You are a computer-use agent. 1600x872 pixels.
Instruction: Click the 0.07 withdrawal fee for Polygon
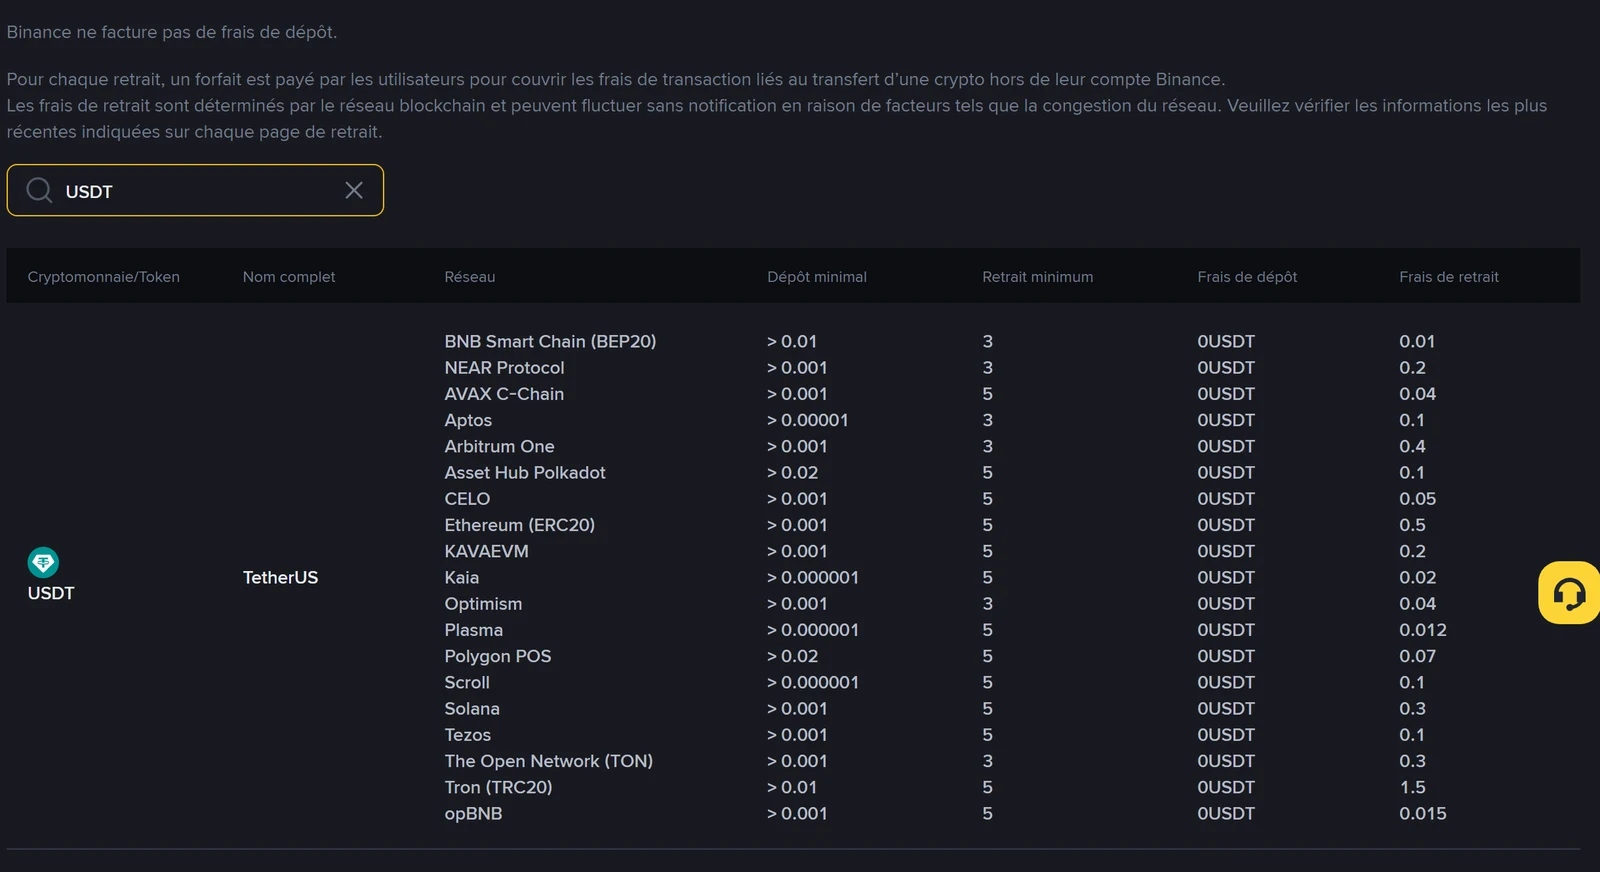tap(1417, 656)
